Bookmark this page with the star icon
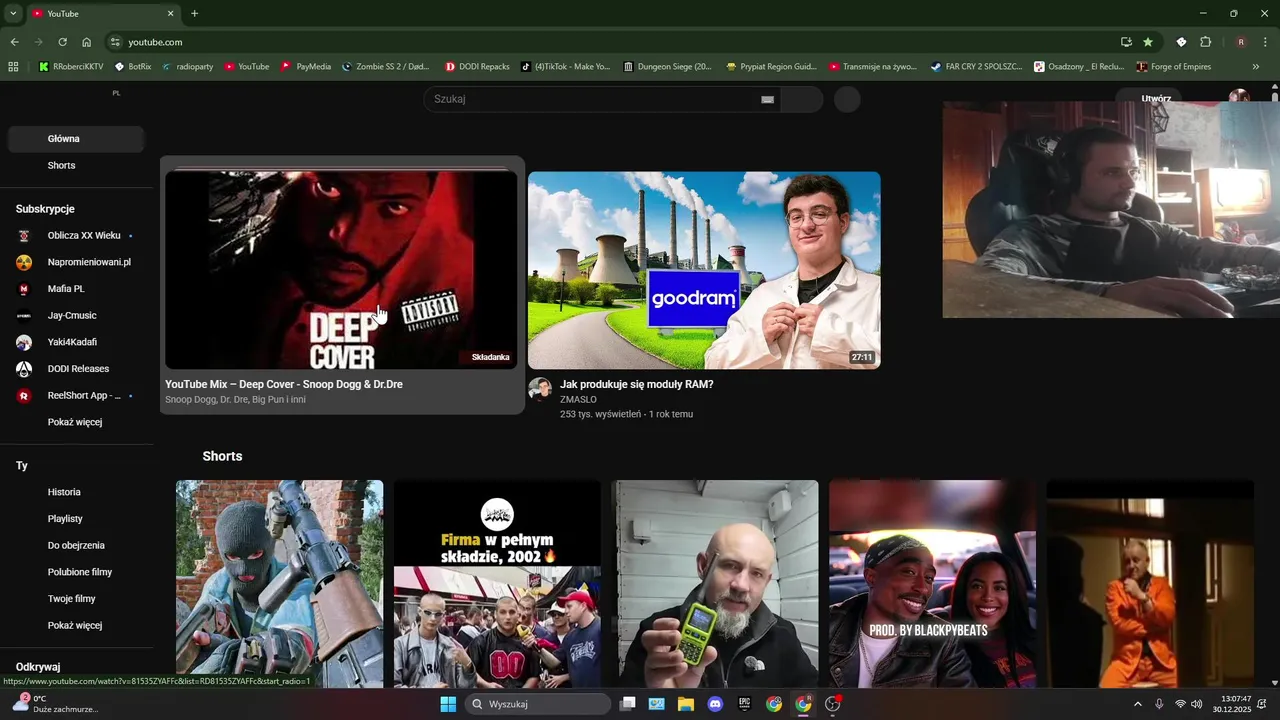 coord(1148,42)
